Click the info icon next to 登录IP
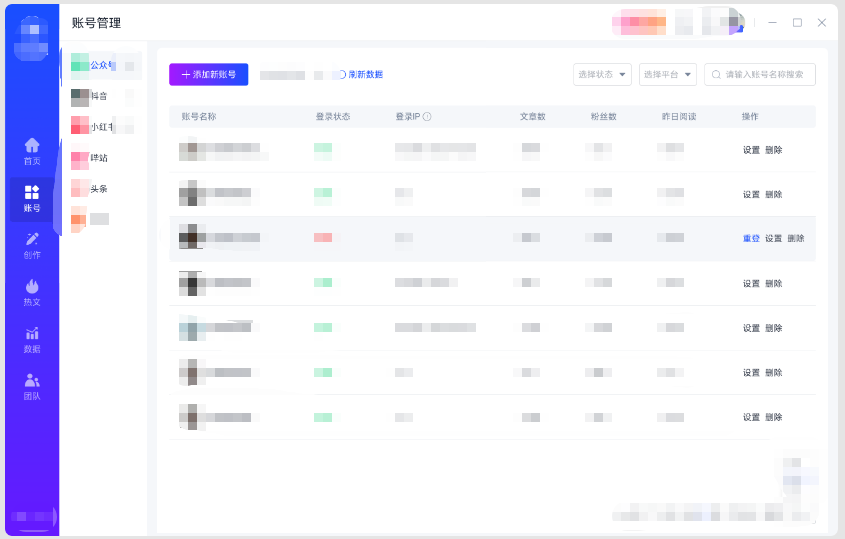This screenshot has height=539, width=845. point(427,117)
